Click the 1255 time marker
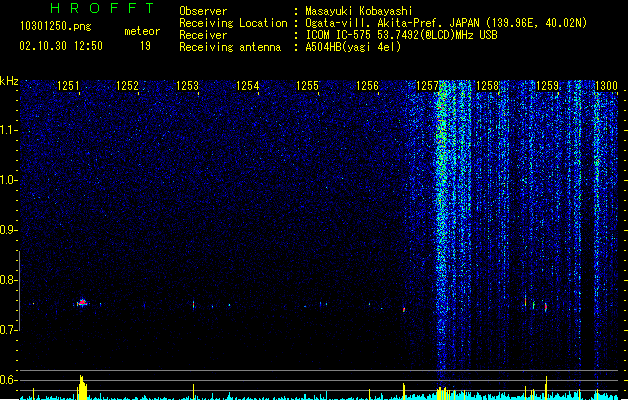Viewport: 629px width, 400px height. tap(307, 85)
